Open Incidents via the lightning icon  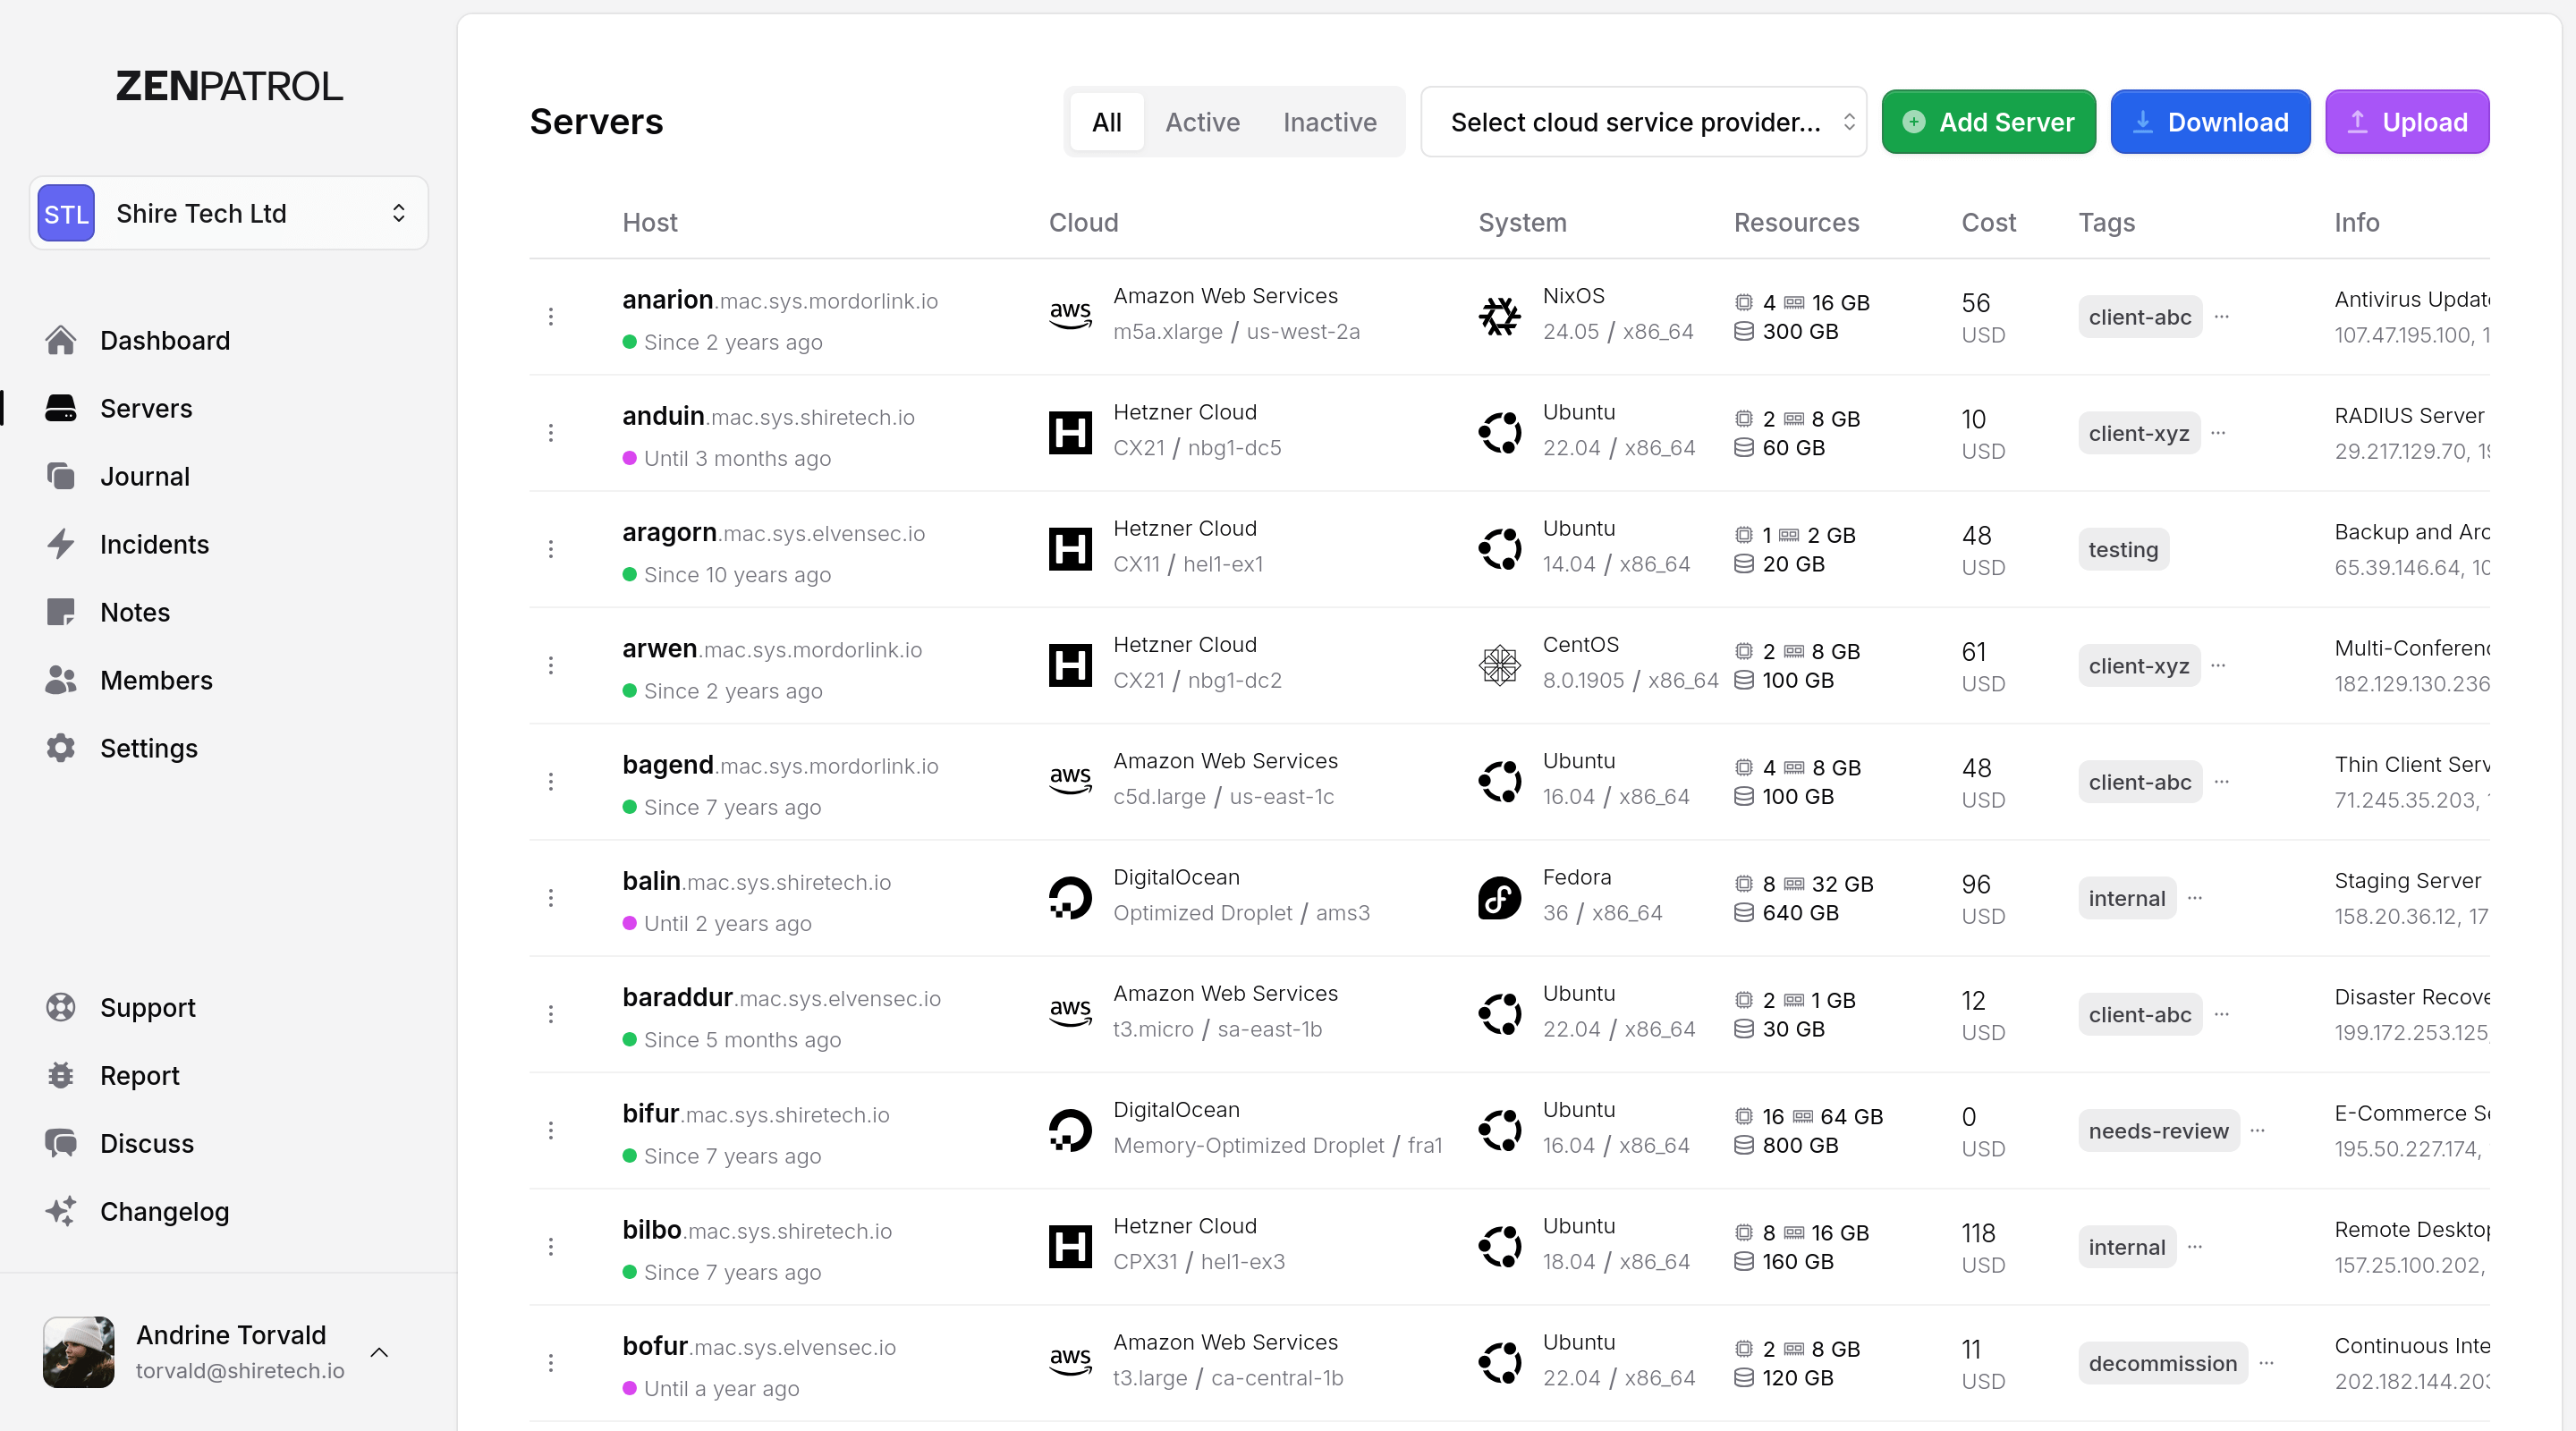(x=61, y=544)
